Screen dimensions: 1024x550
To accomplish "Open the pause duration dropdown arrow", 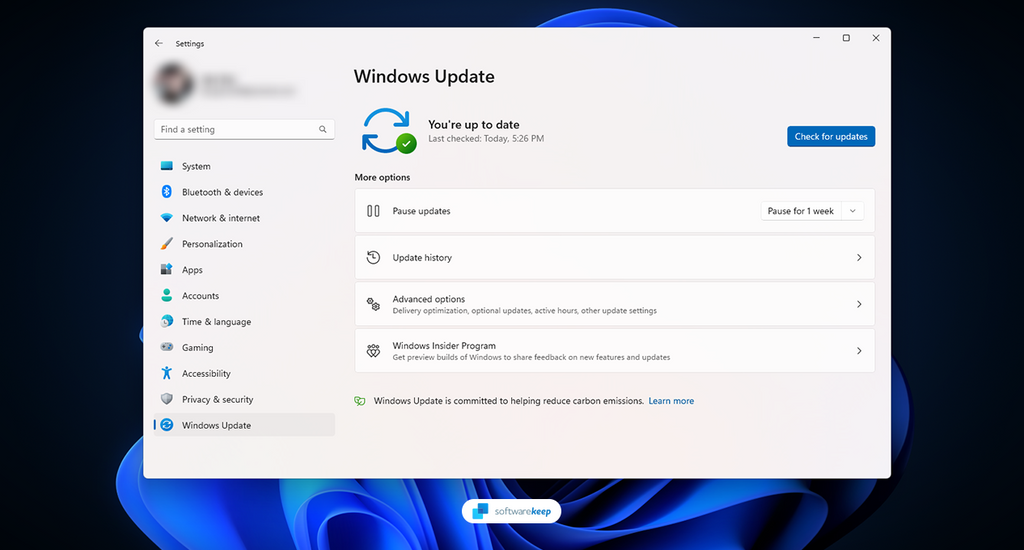I will click(852, 211).
